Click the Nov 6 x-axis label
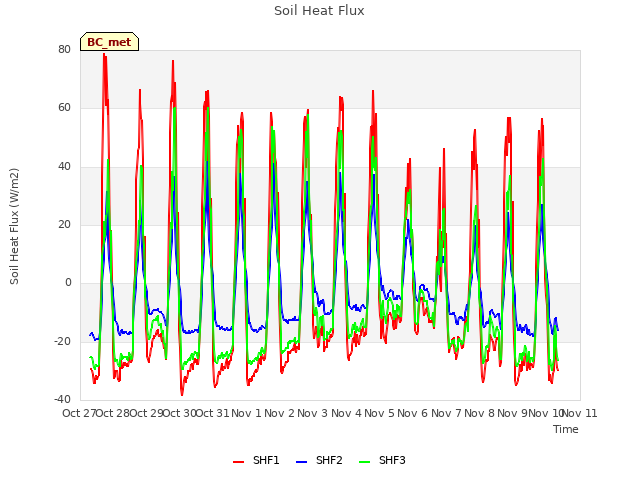This screenshot has height=480, width=640. coord(413,413)
